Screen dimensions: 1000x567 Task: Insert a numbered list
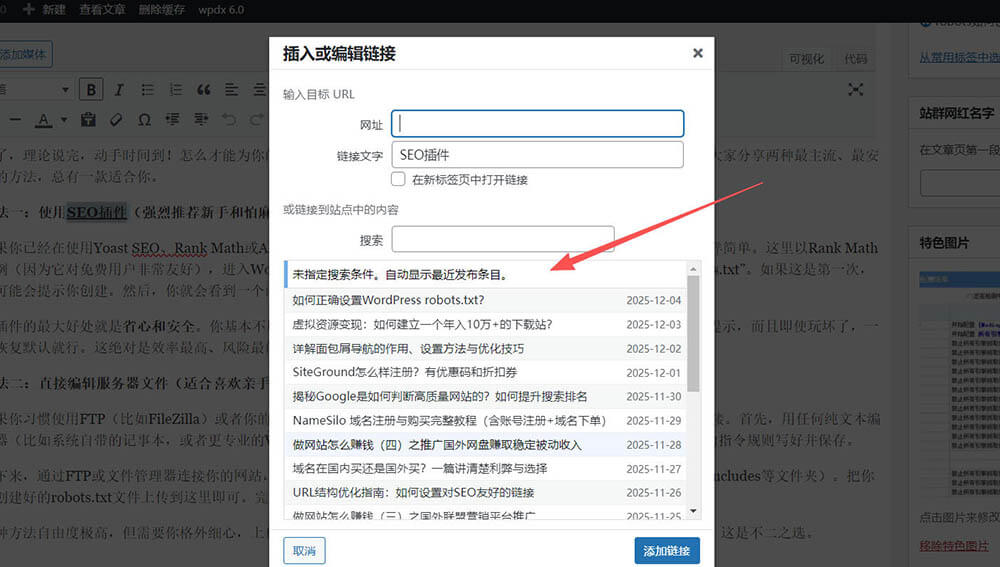pyautogui.click(x=176, y=90)
